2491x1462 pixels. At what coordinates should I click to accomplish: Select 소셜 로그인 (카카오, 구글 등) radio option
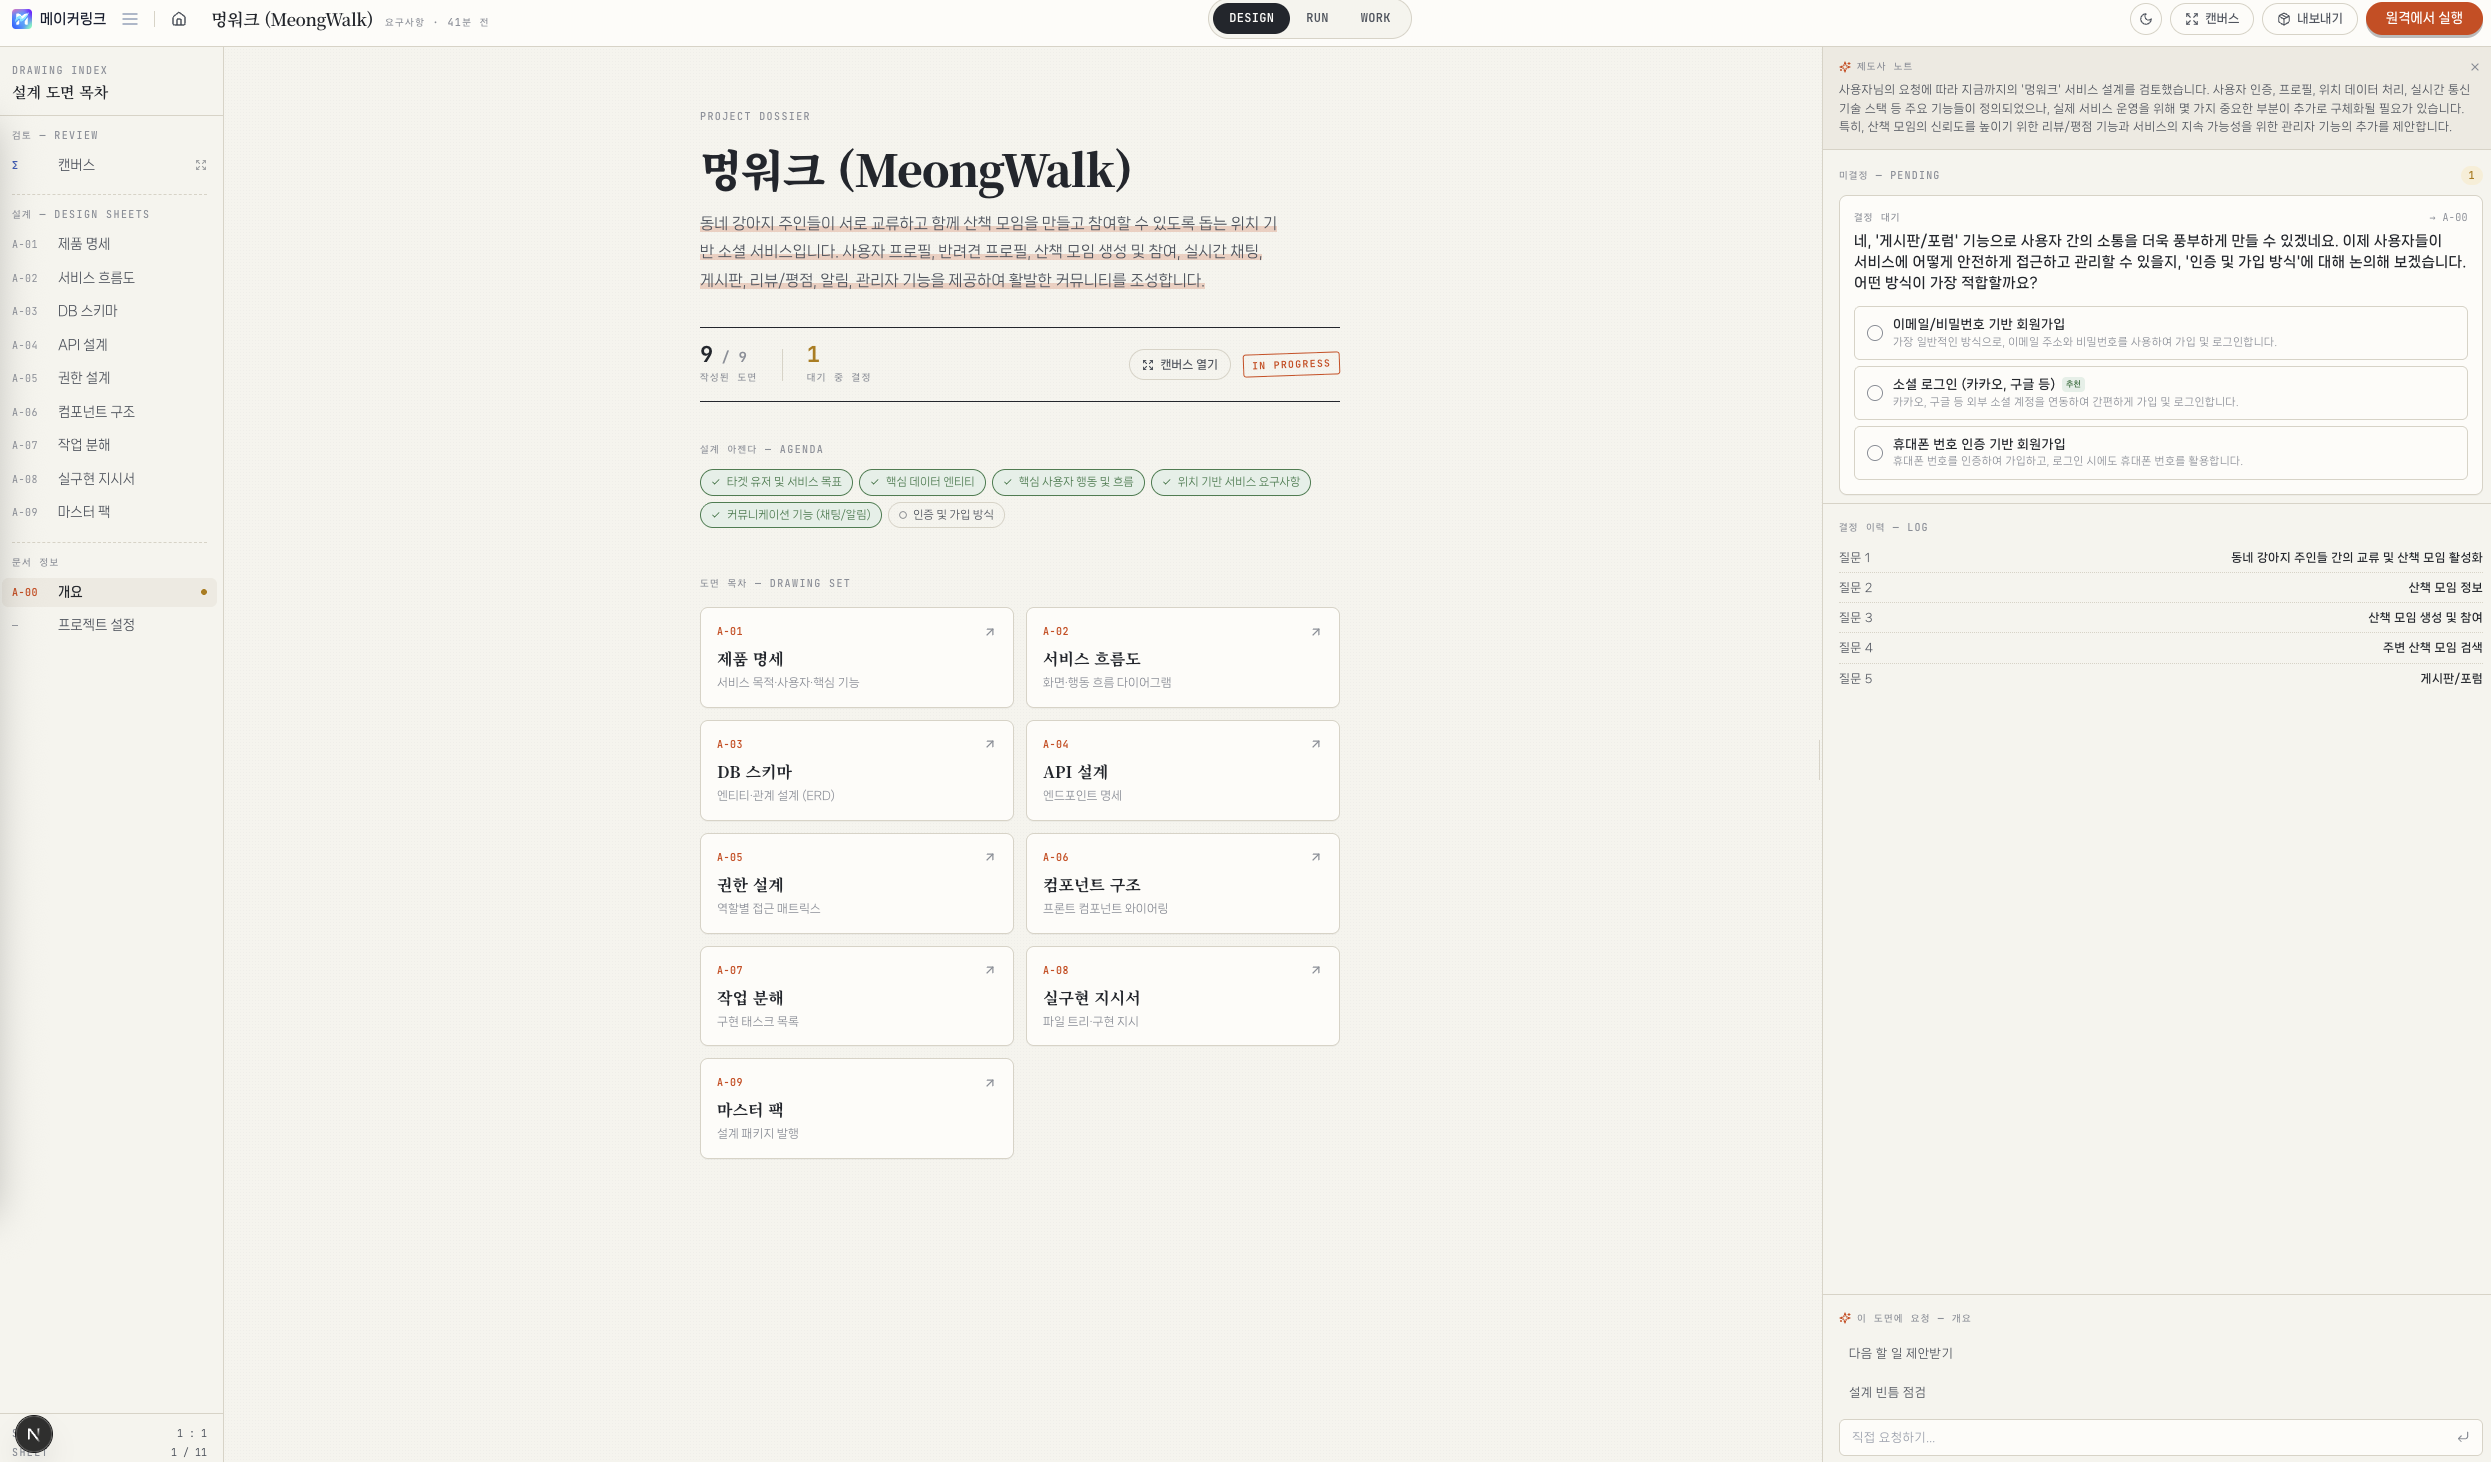[1875, 393]
